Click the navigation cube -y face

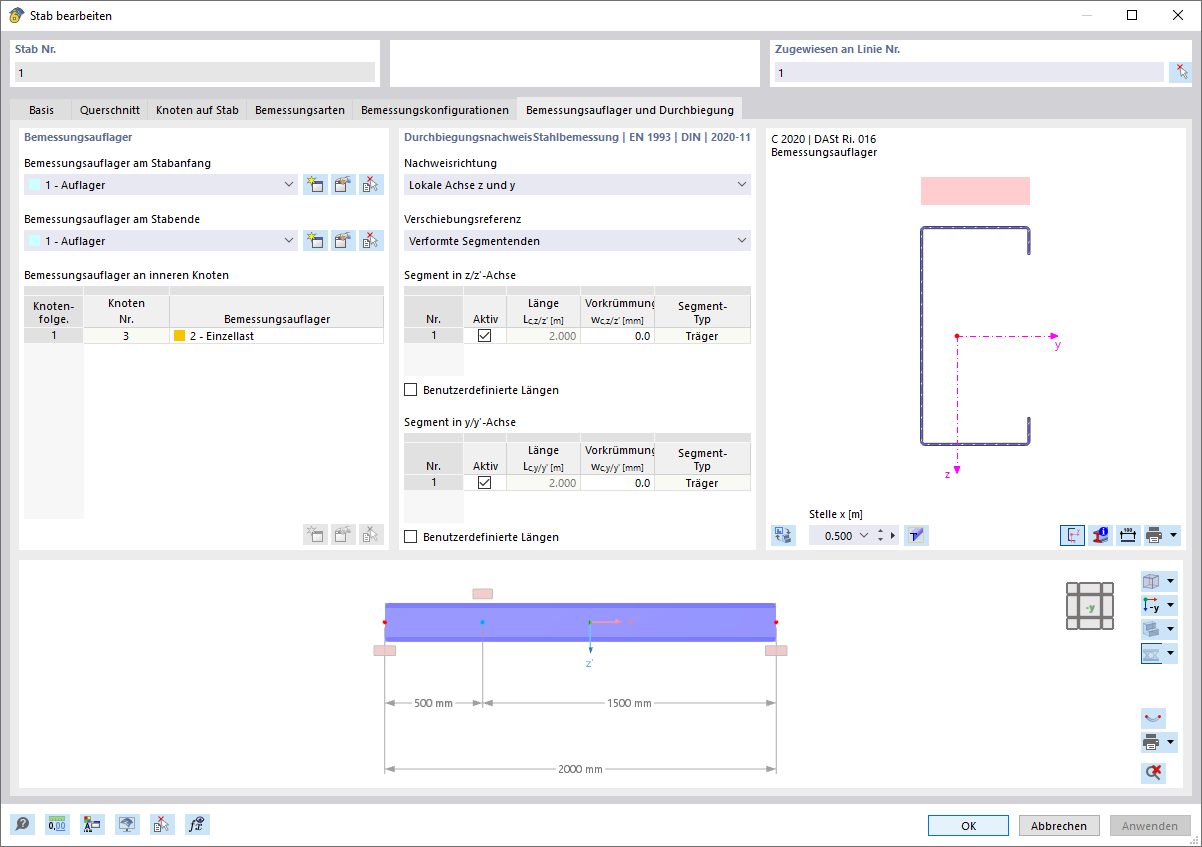click(x=1089, y=606)
